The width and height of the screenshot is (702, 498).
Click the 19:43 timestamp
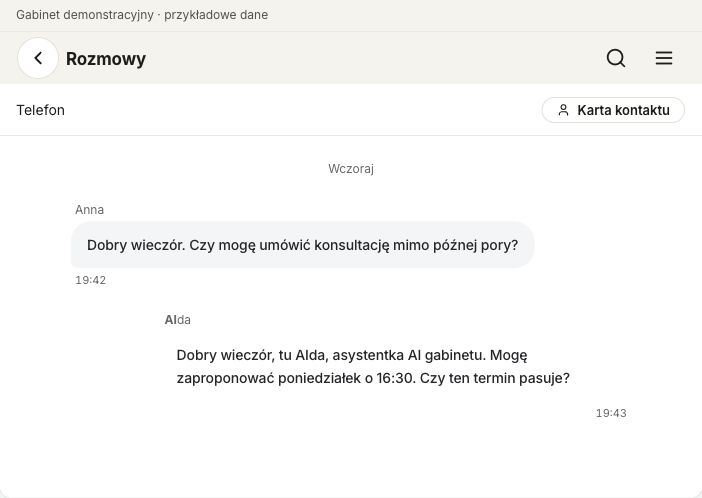[611, 413]
